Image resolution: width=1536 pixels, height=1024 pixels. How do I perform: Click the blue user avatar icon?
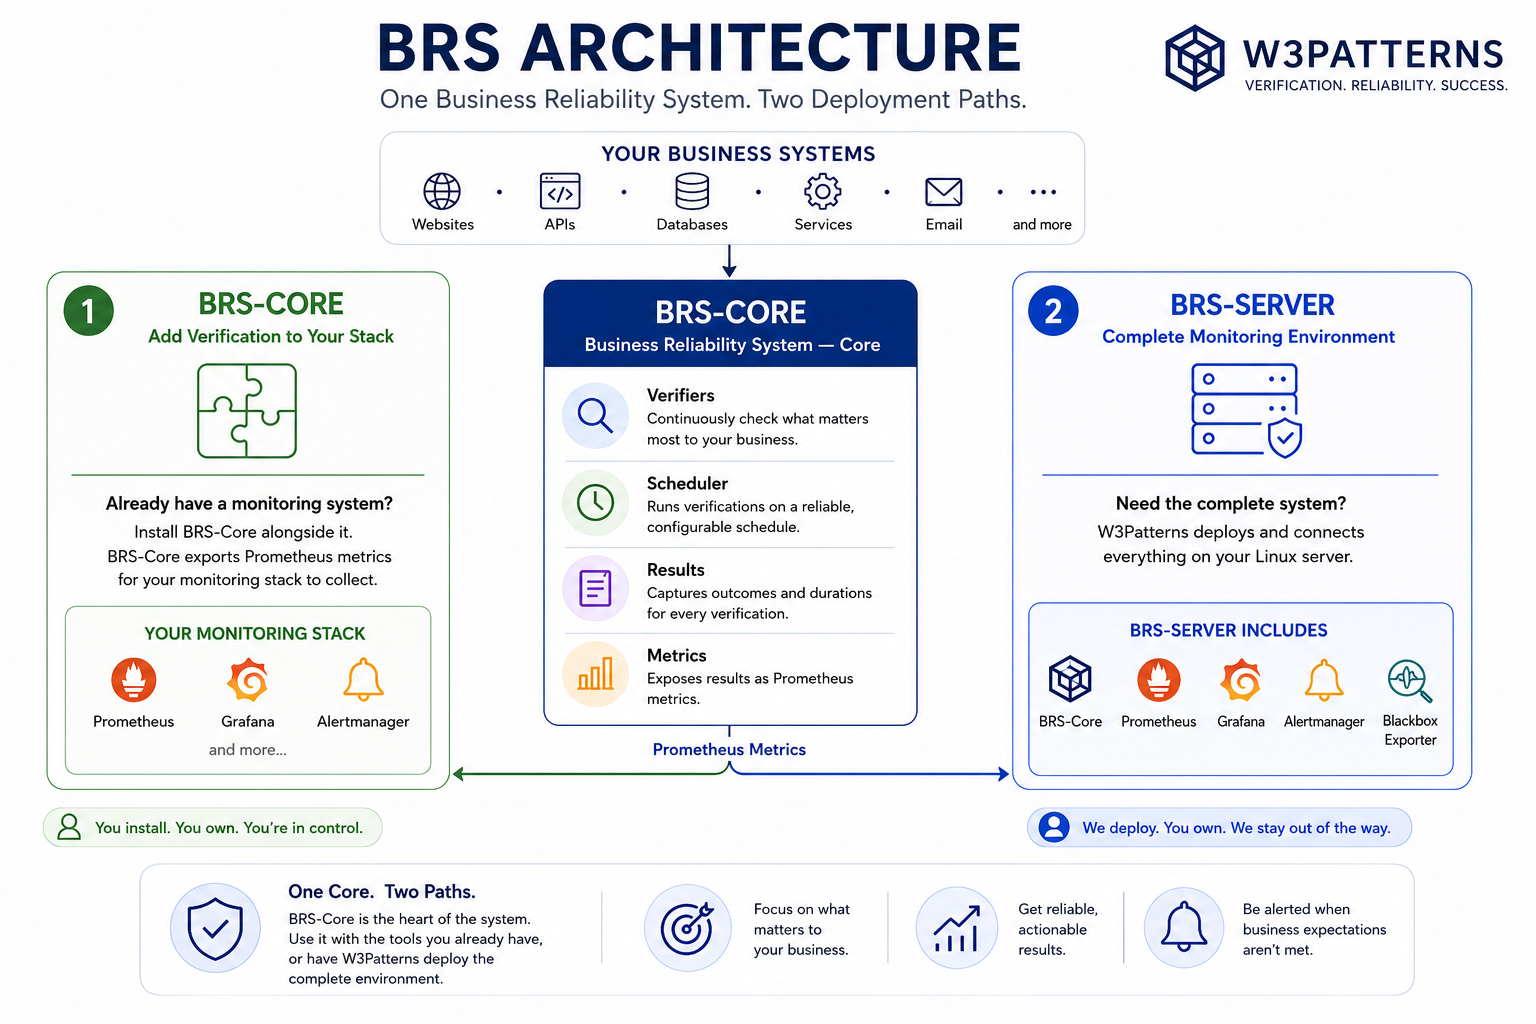(1054, 827)
